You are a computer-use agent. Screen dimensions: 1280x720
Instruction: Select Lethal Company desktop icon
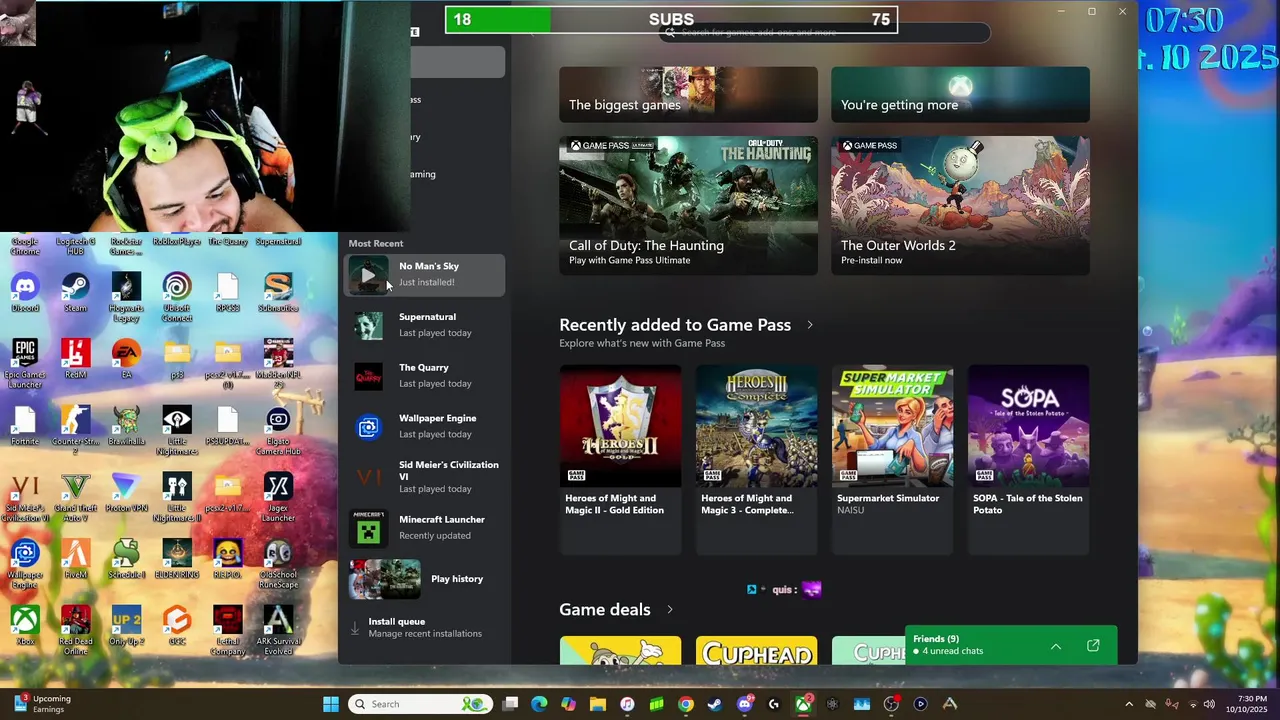tap(227, 631)
